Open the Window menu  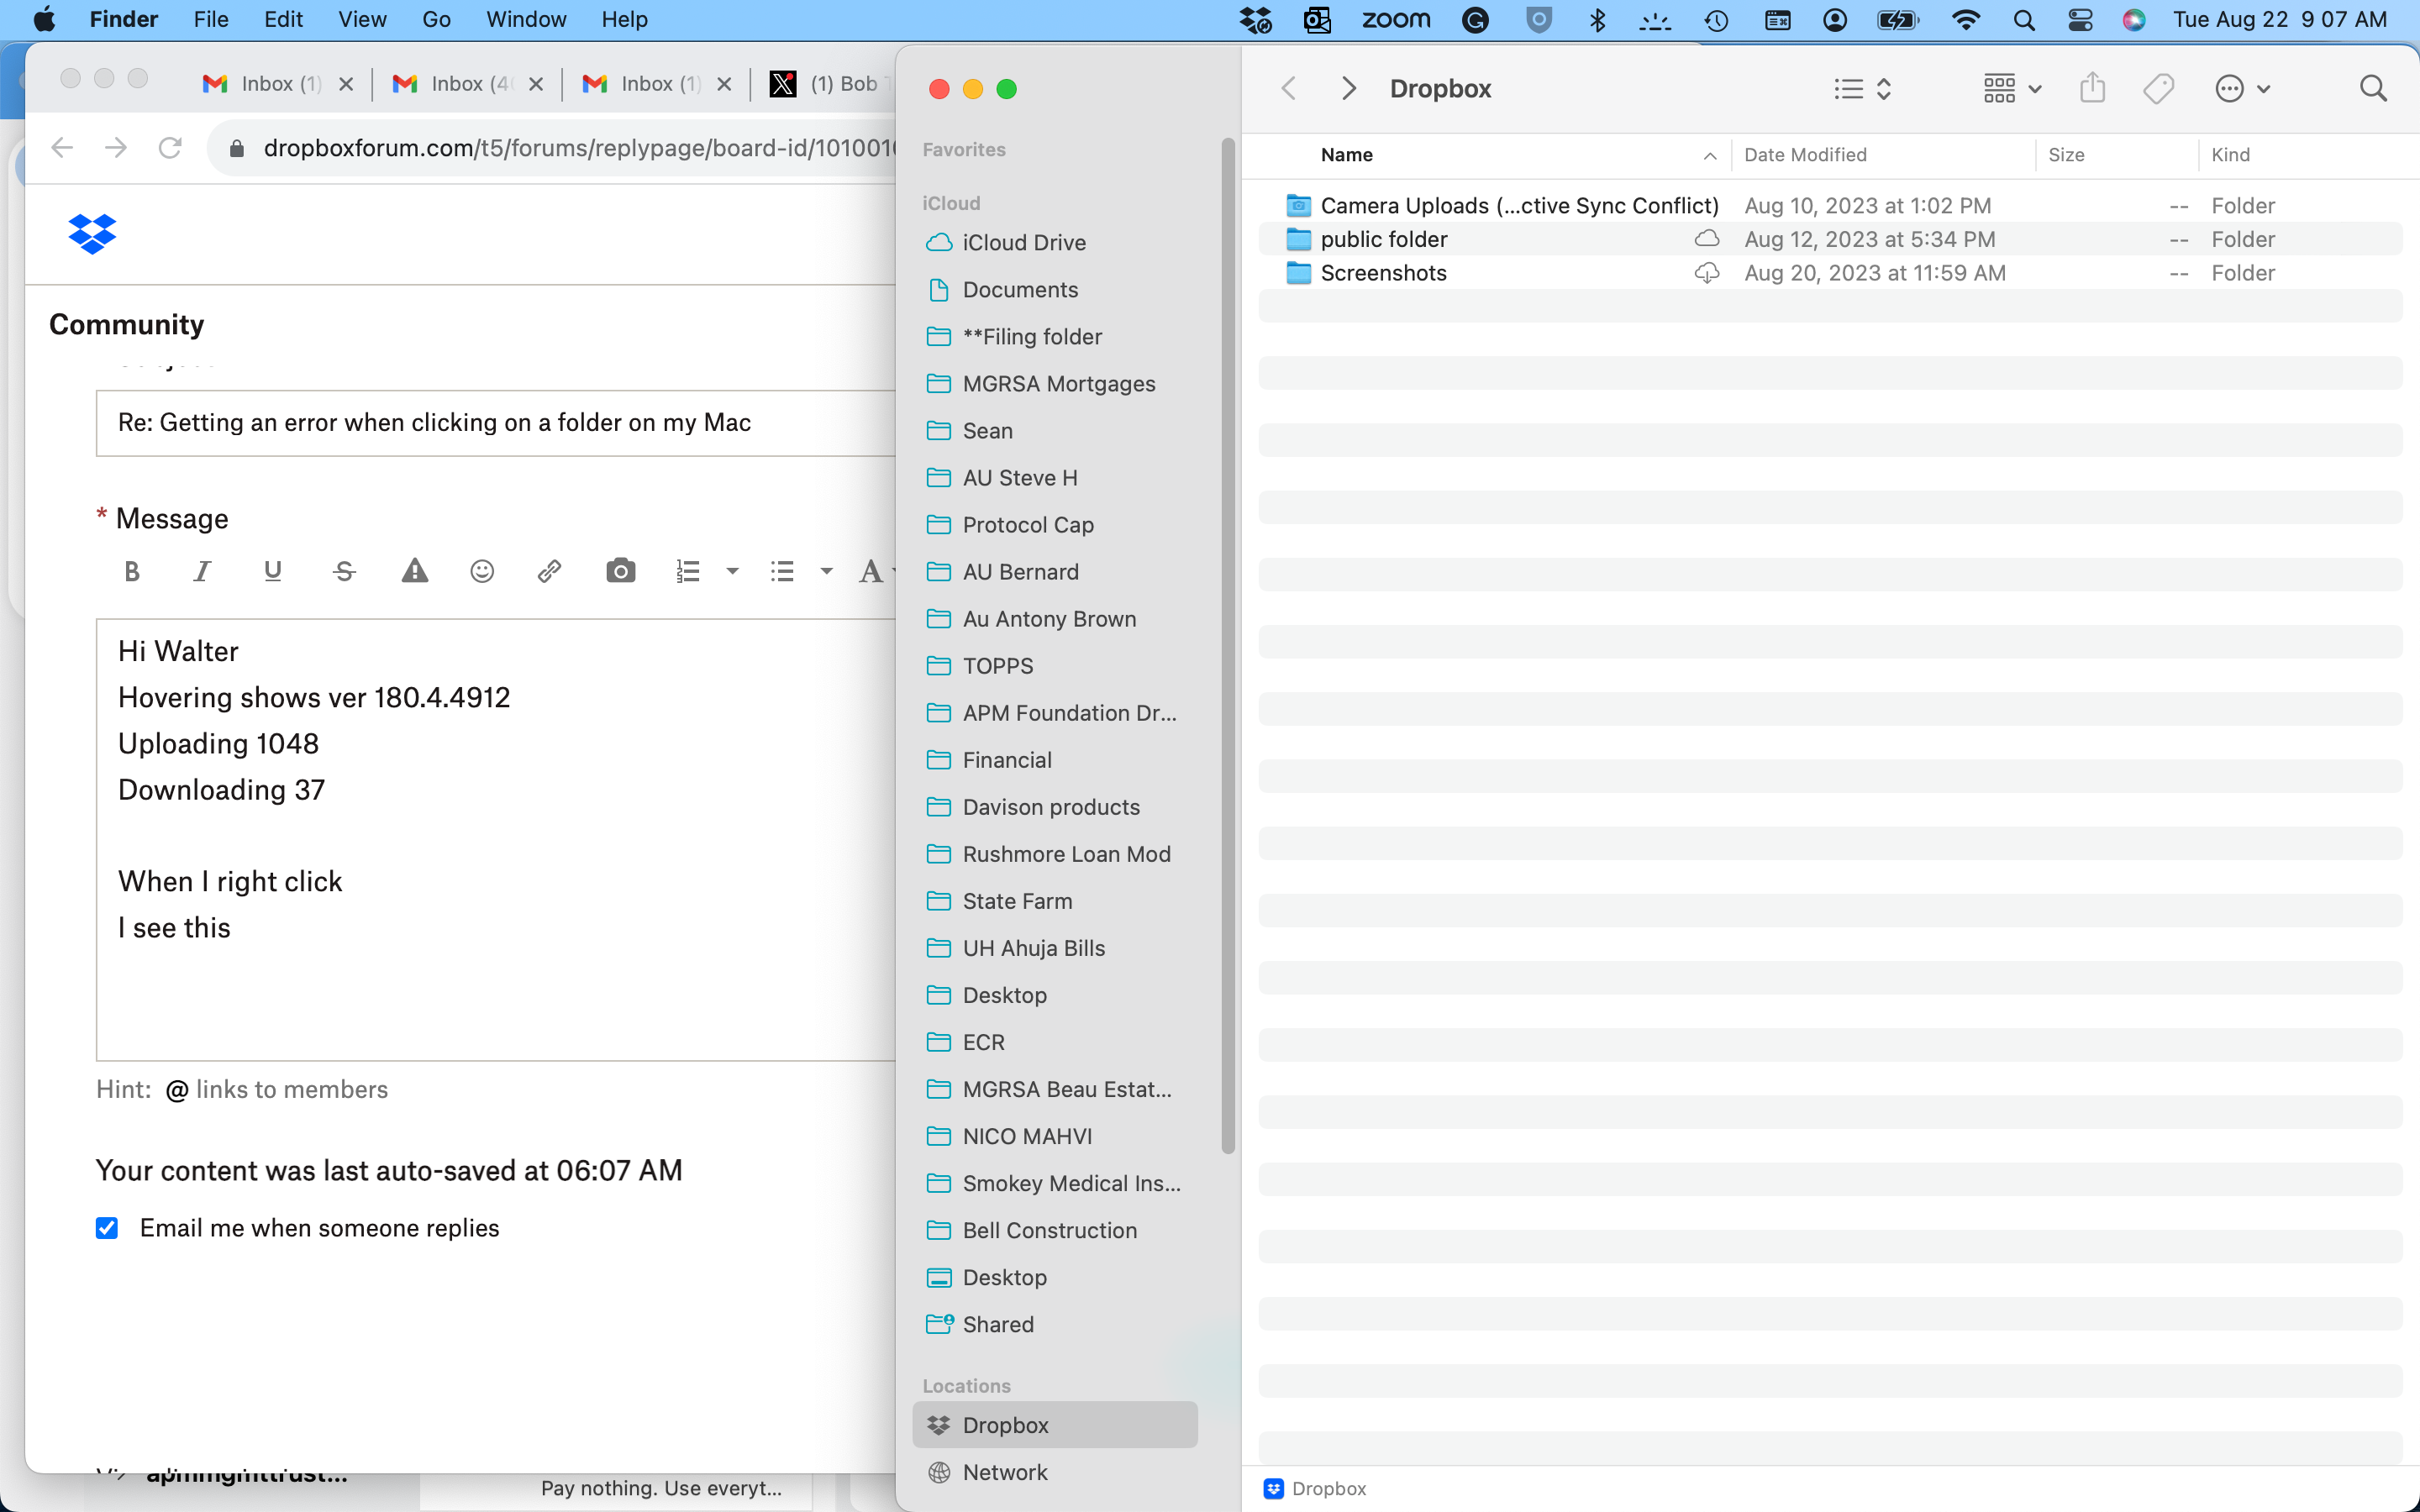(x=526, y=19)
